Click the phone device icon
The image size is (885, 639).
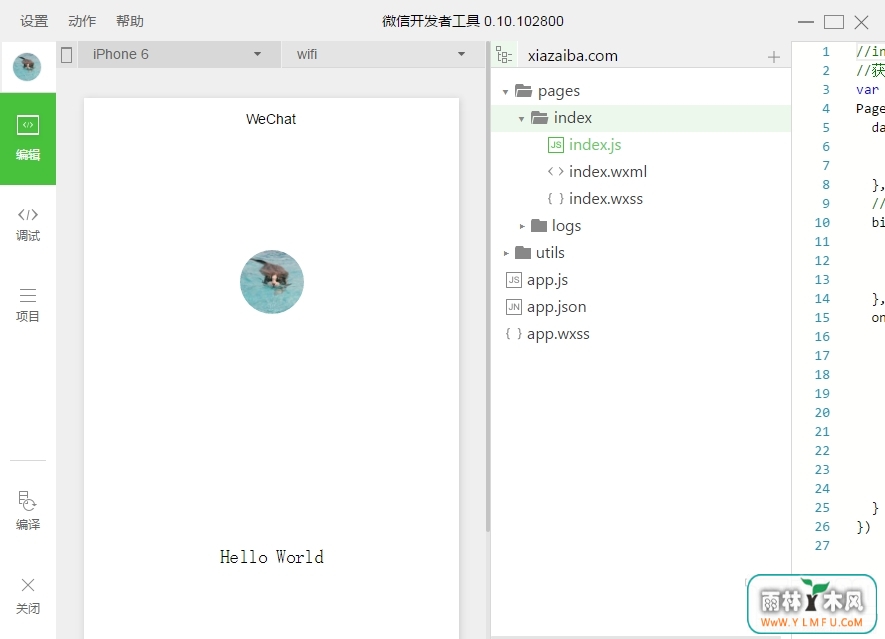pyautogui.click(x=67, y=55)
